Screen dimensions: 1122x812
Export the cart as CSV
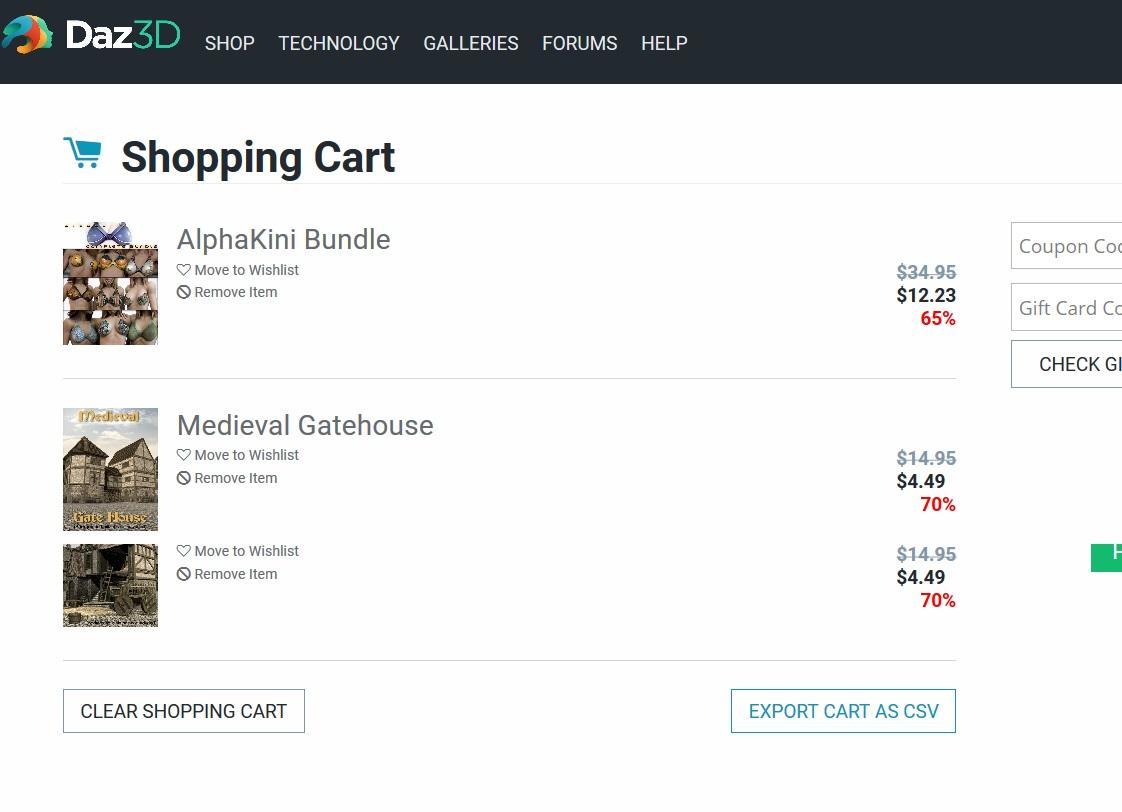point(843,711)
